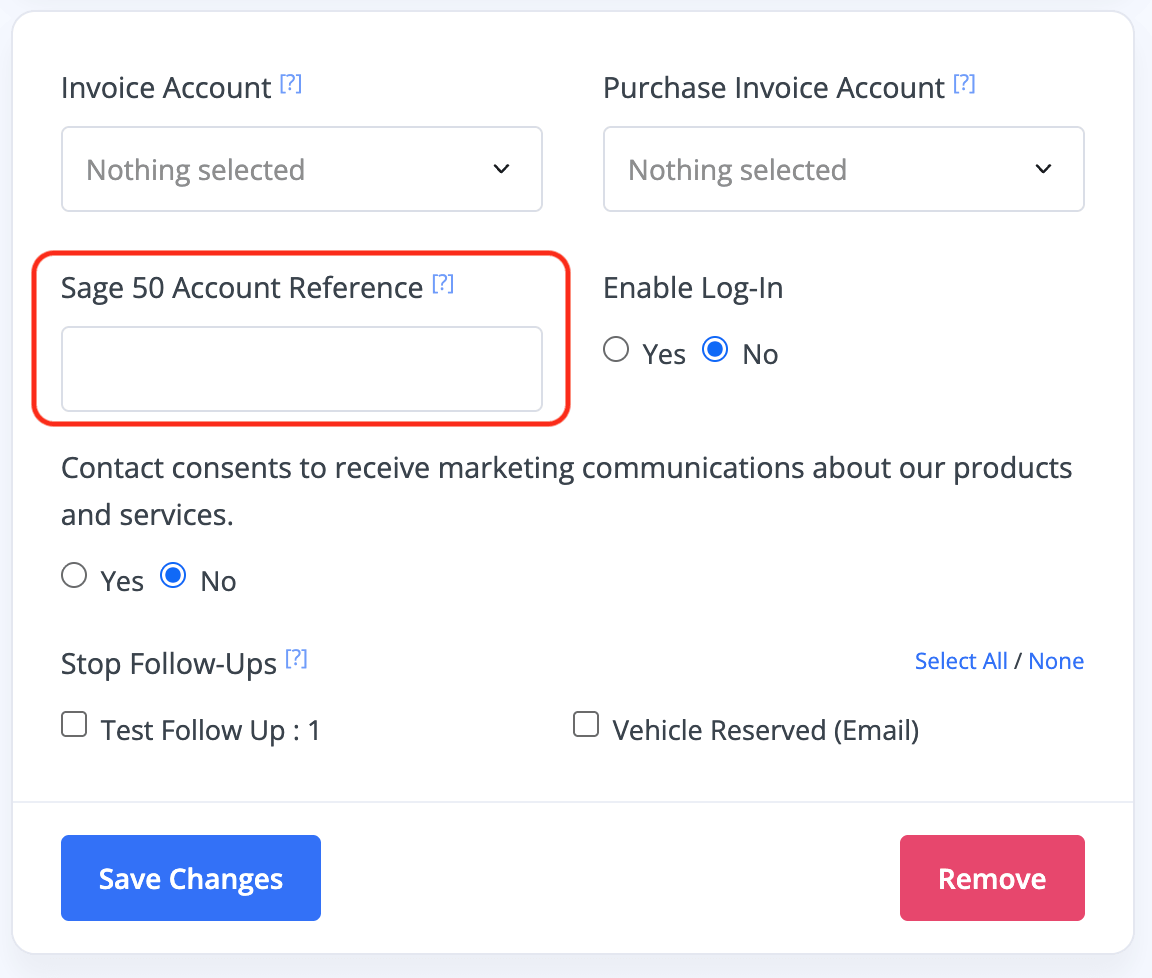Click the Vehicle Reserved (Email) label text
Image resolution: width=1152 pixels, height=978 pixels.
765,731
